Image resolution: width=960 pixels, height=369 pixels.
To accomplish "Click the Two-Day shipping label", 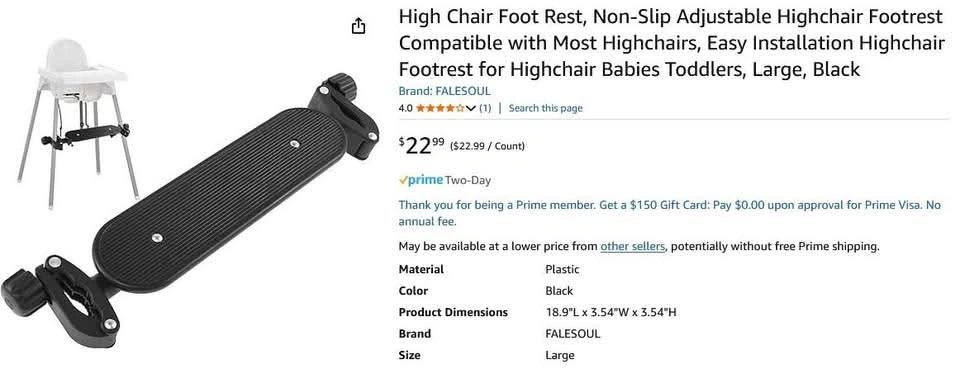I will point(468,181).
